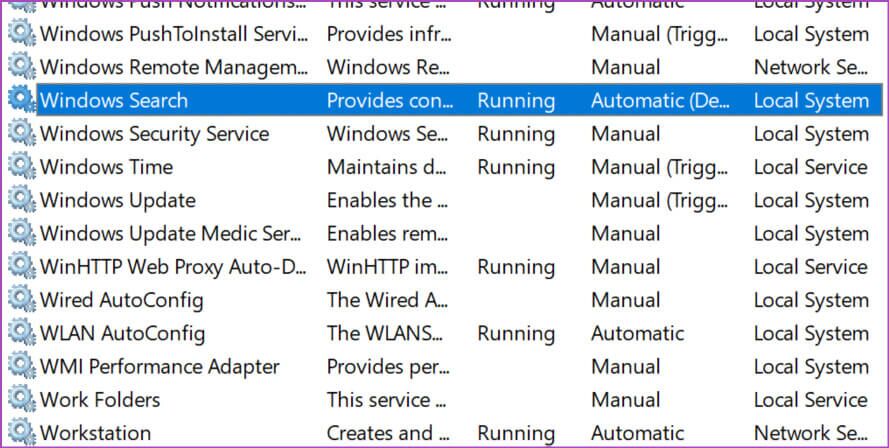Click the Running status of WLAN AutoConfig

(x=516, y=333)
